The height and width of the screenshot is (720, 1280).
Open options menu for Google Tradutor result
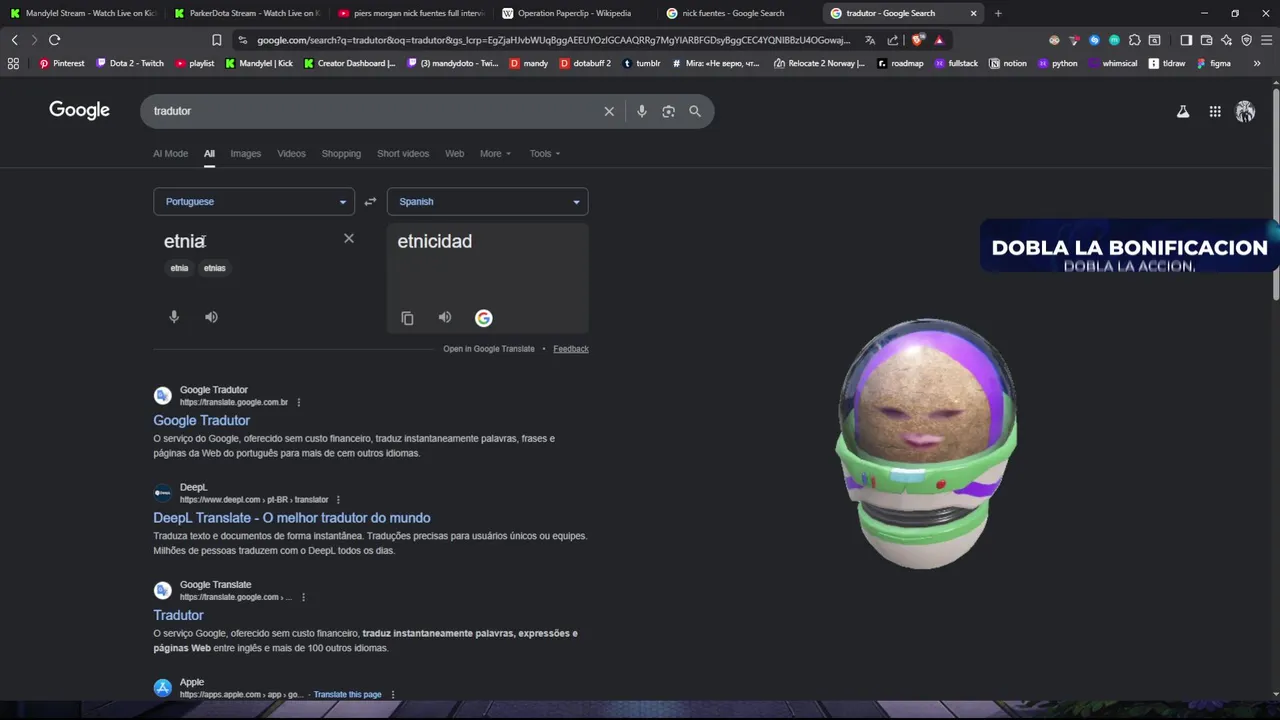[x=298, y=403]
